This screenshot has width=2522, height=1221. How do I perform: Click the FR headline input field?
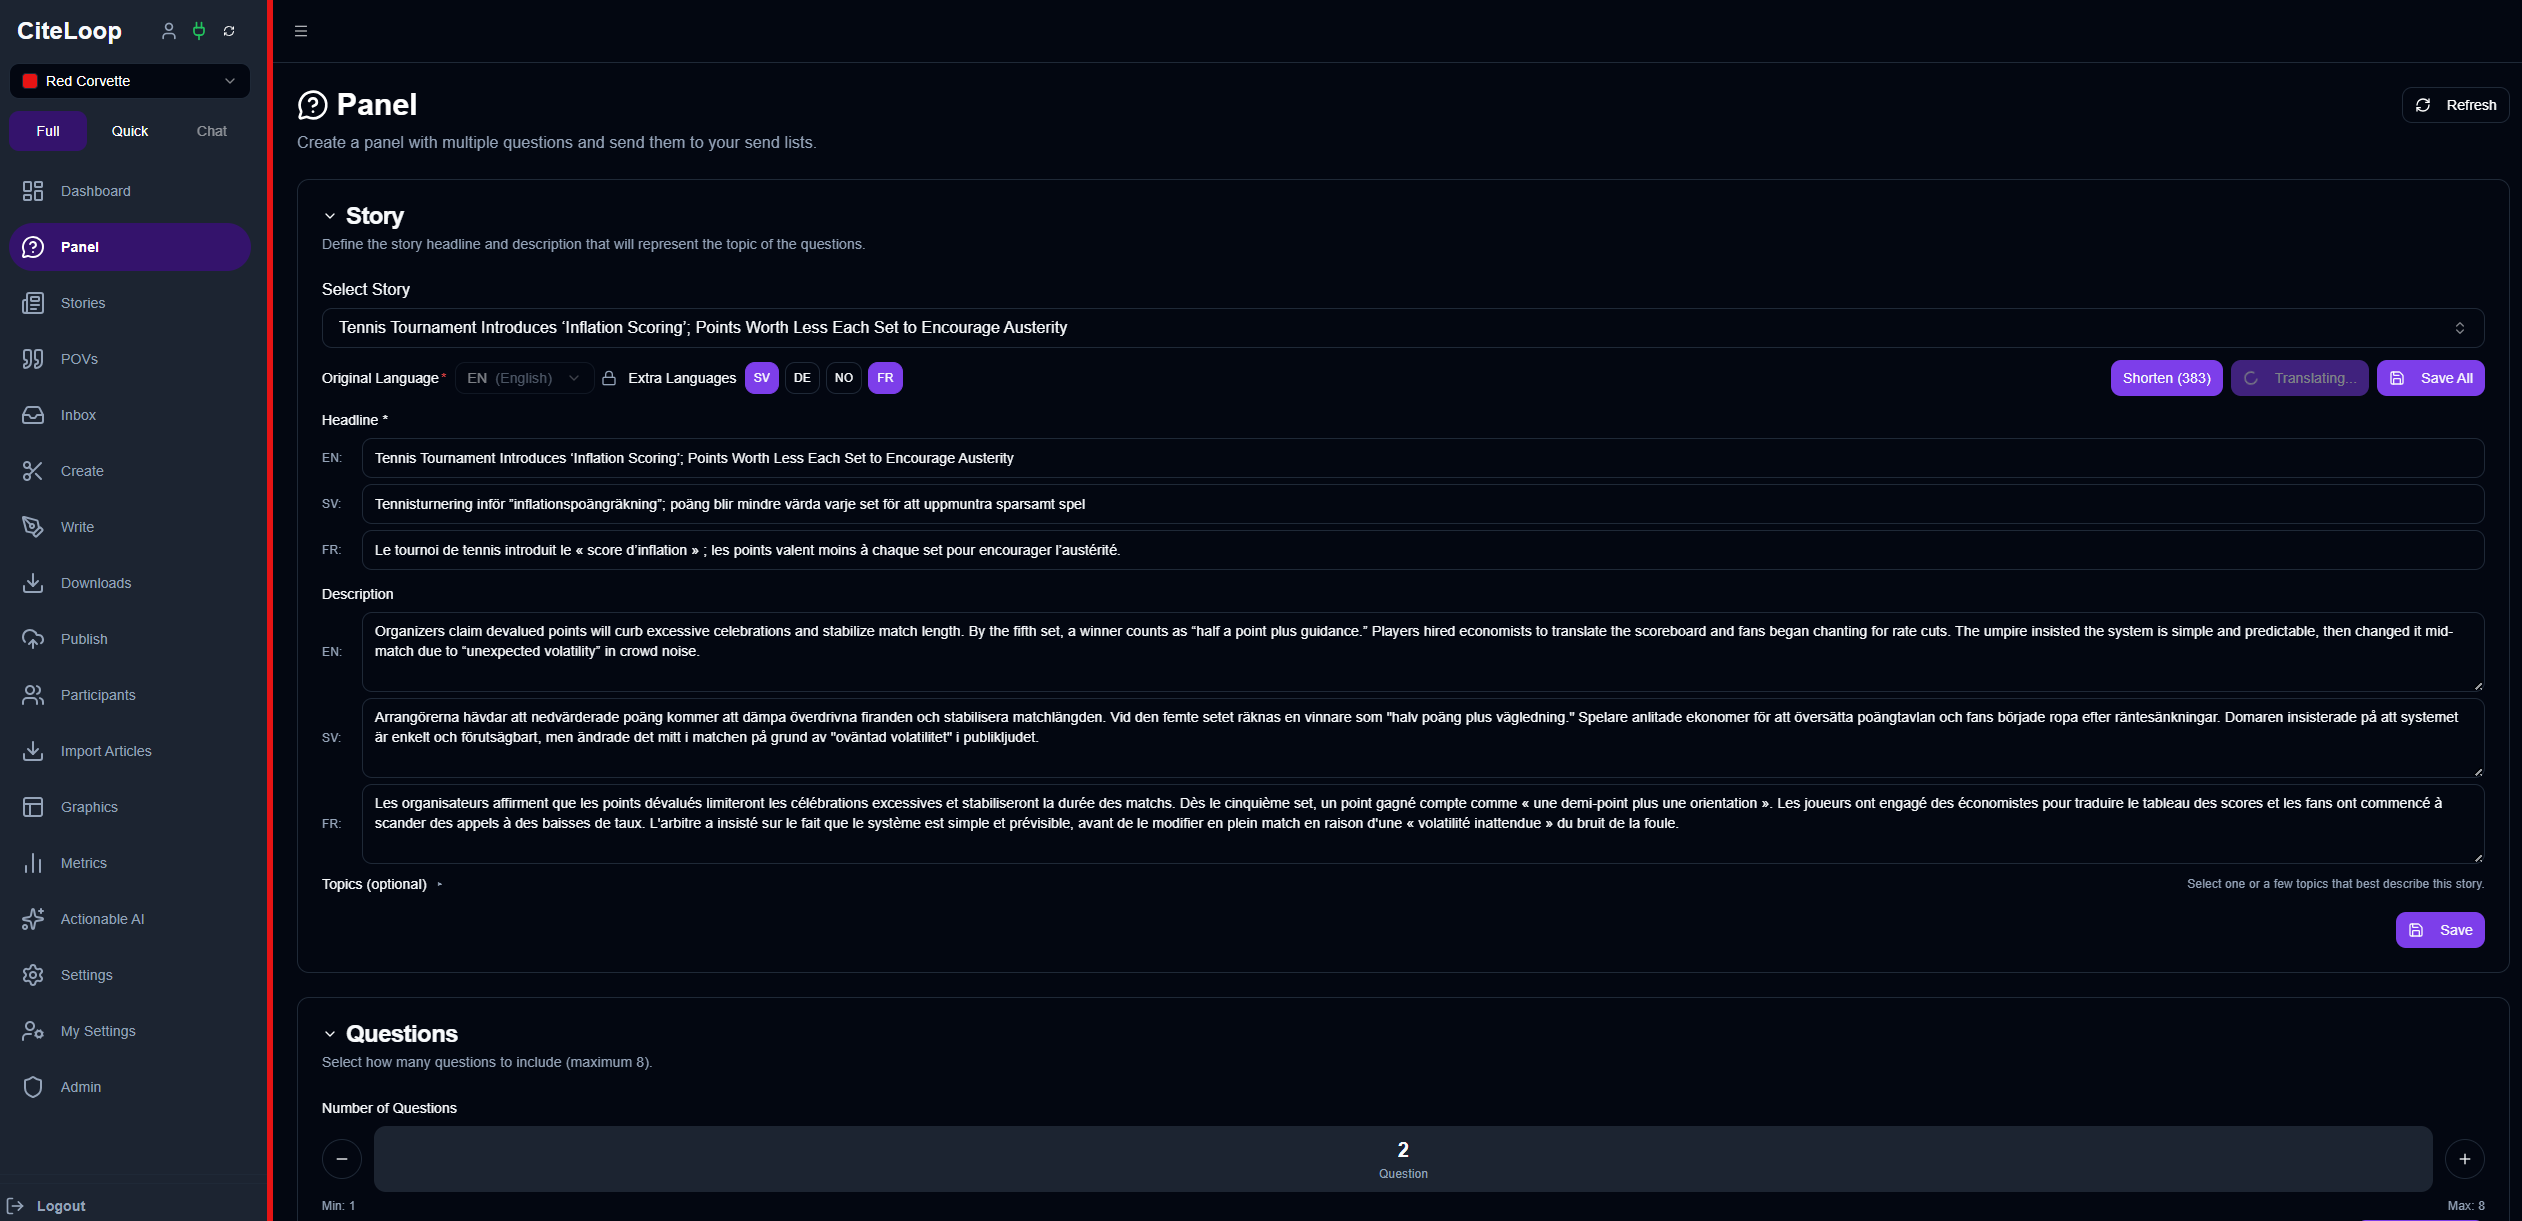pyautogui.click(x=1422, y=550)
